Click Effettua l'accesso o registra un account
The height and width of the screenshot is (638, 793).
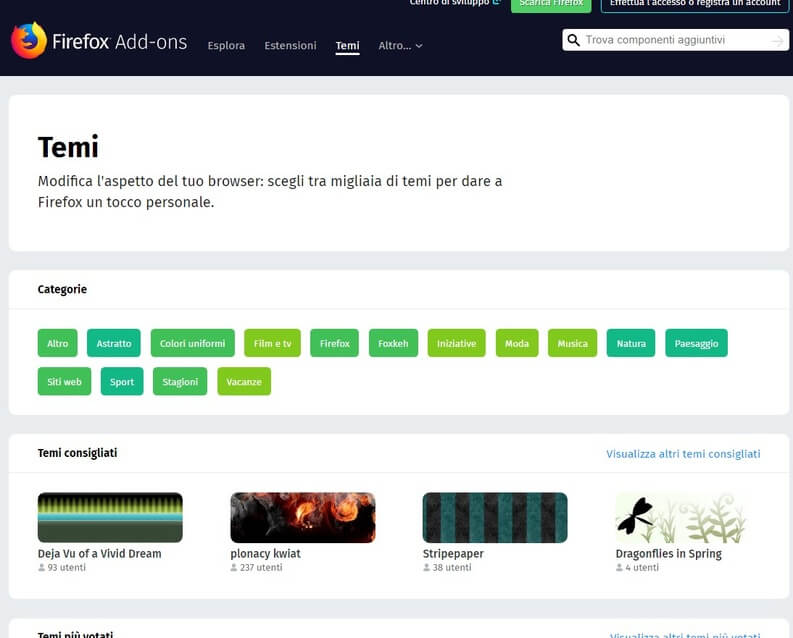(695, 4)
